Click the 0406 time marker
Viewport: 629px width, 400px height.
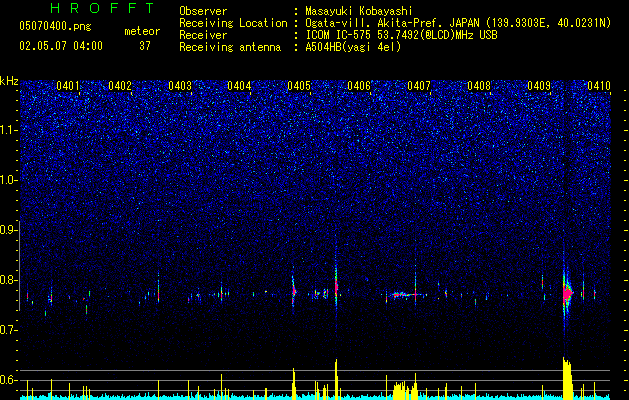pos(359,86)
